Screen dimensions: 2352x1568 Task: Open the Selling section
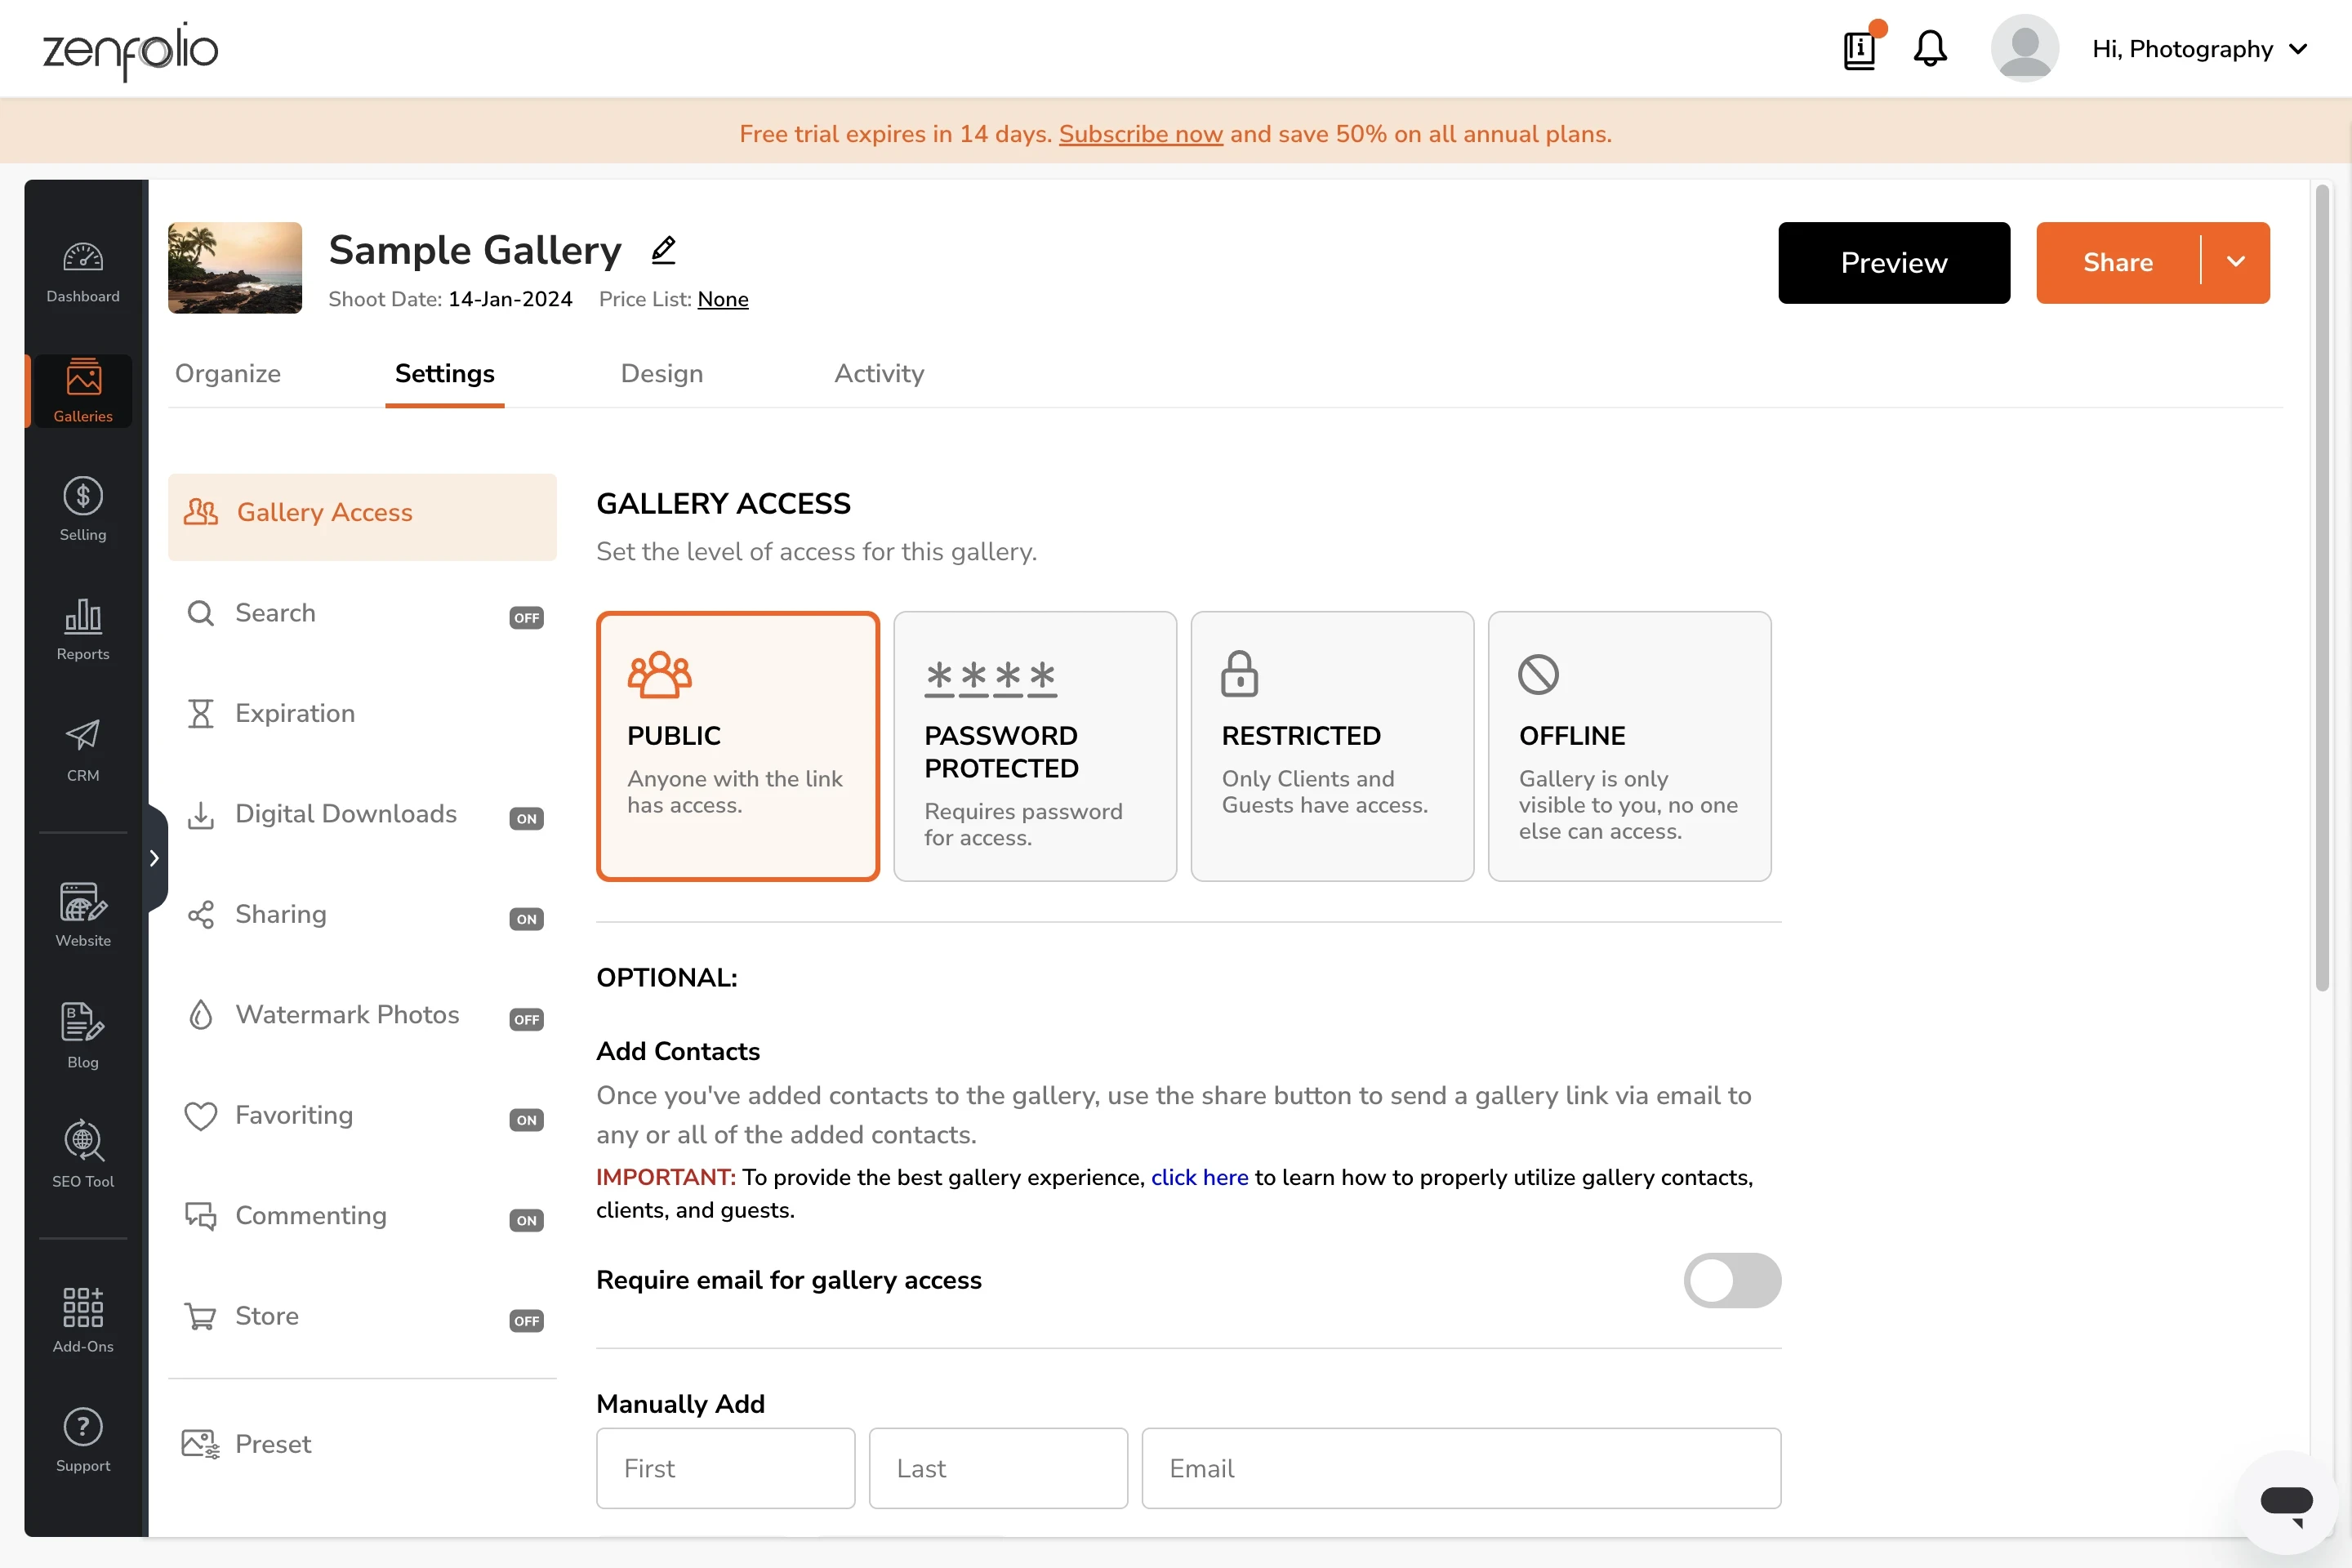click(x=82, y=510)
